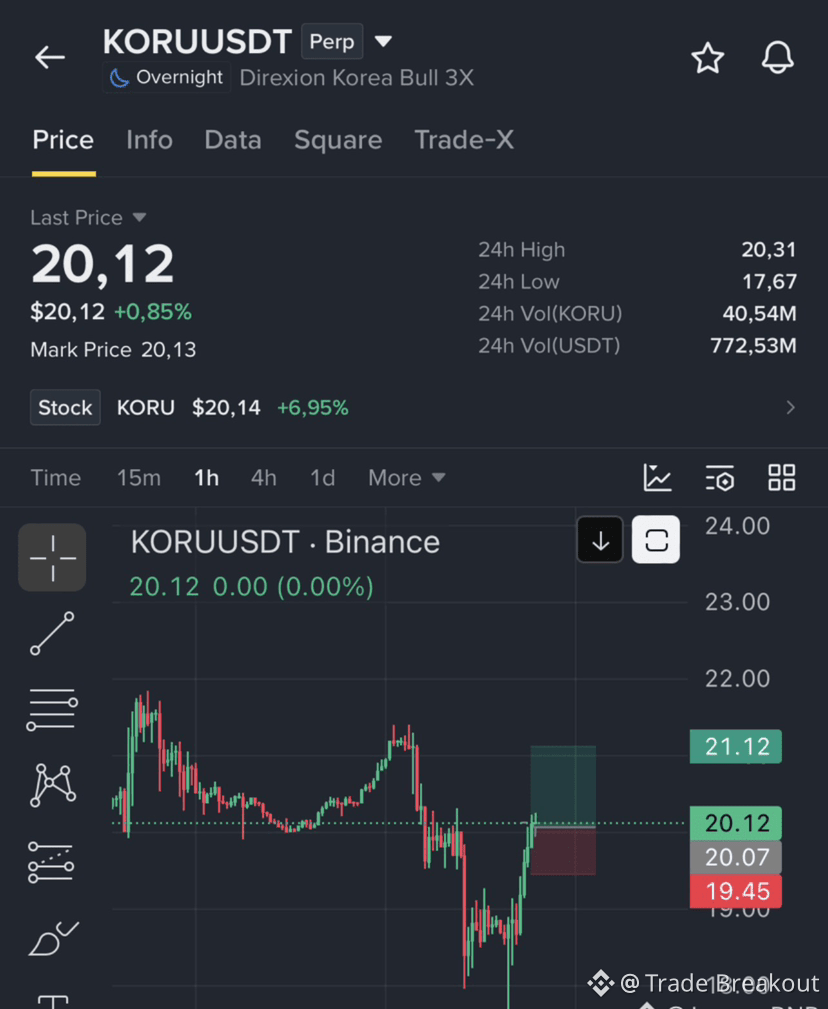
Task: Click the Mark Price 20,13 text
Action: click(113, 349)
